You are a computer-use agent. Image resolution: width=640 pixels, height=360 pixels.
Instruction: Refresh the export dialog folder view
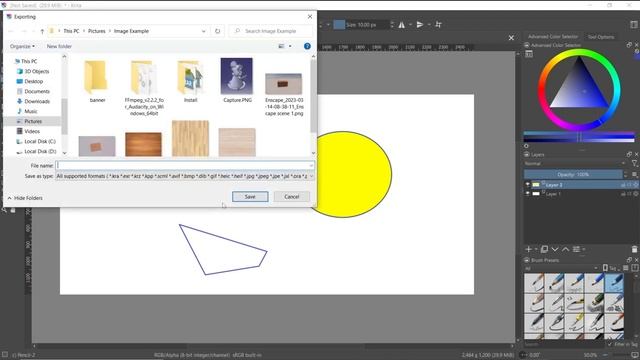tap(218, 31)
